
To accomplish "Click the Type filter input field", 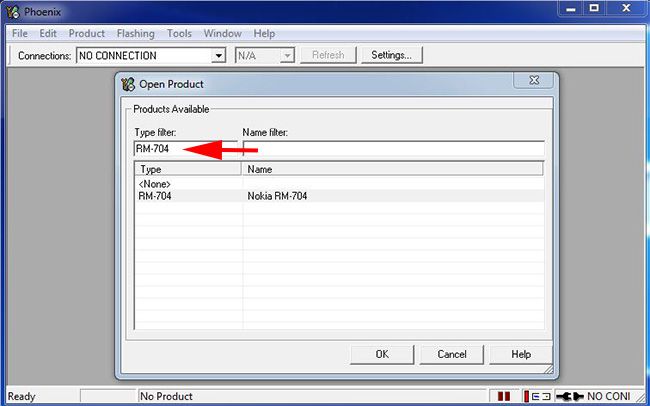I will click(x=186, y=148).
